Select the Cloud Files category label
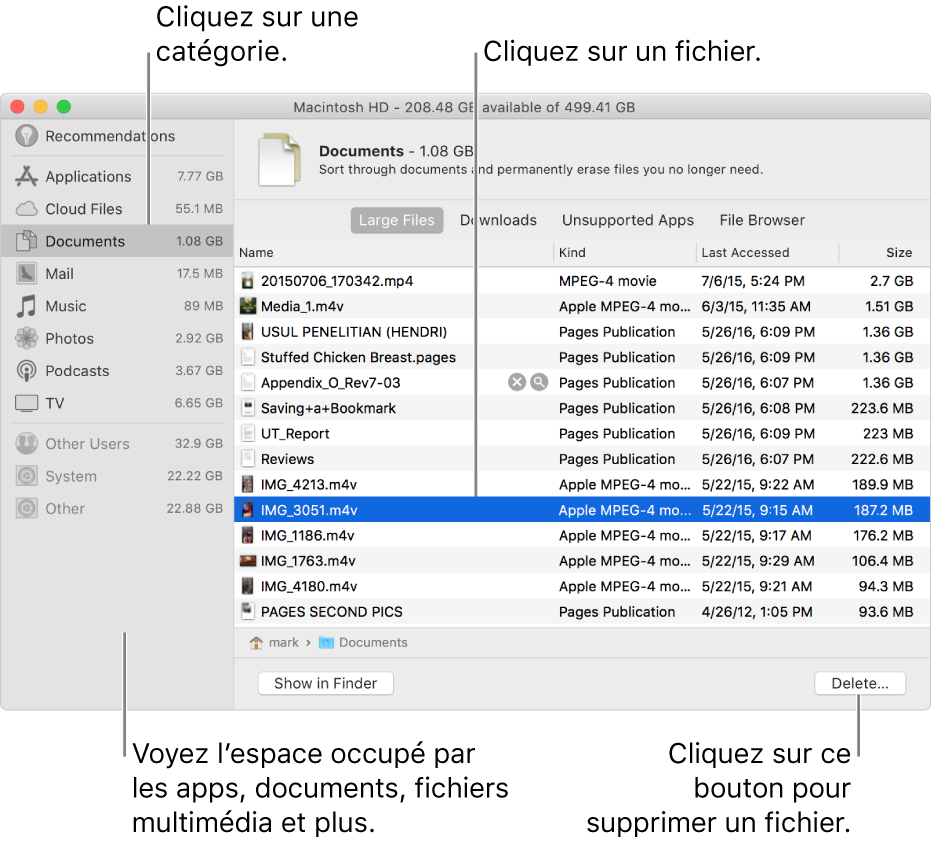The height and width of the screenshot is (846, 931). pos(84,209)
